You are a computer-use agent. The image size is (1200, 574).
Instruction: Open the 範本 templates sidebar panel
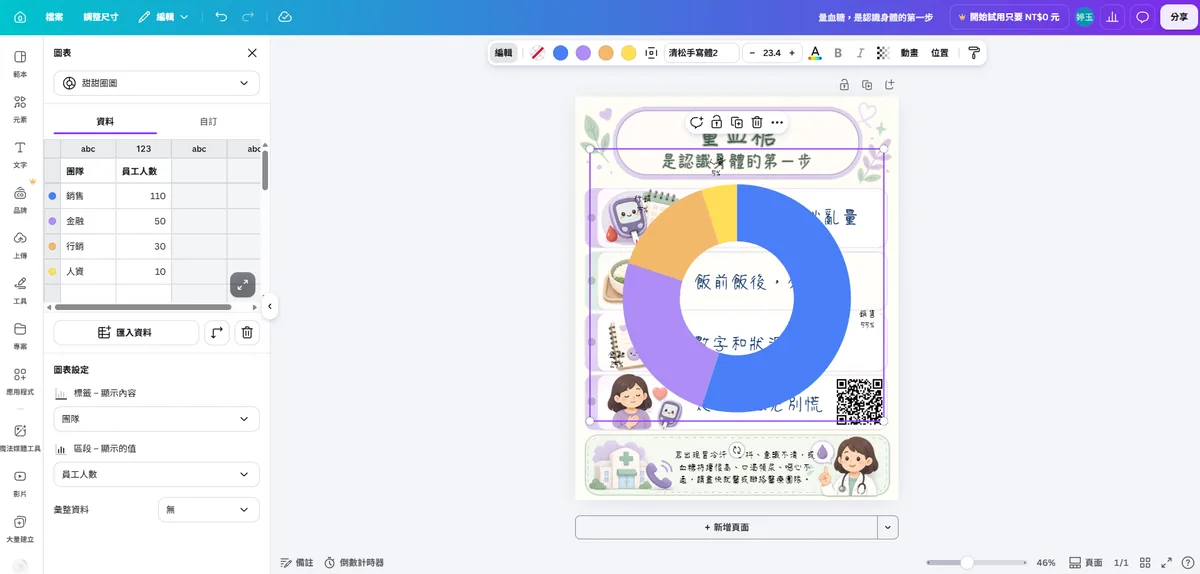click(20, 64)
